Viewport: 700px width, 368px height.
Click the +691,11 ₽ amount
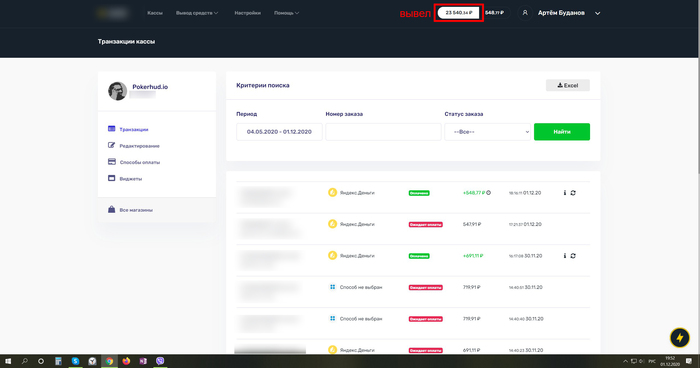[473, 256]
